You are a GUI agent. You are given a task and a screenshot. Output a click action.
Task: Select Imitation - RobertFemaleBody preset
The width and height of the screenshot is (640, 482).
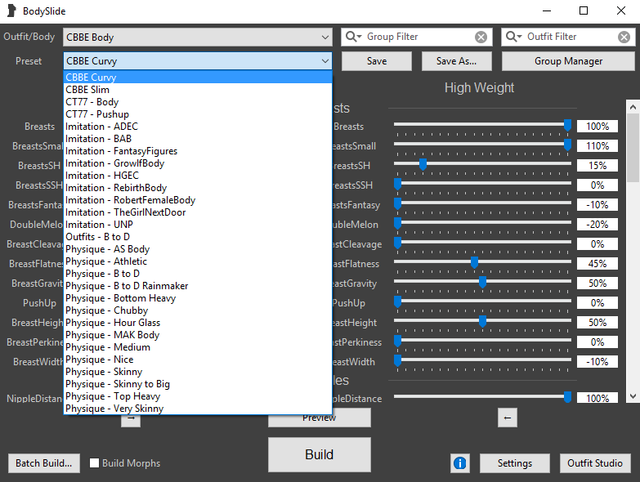pyautogui.click(x=198, y=200)
